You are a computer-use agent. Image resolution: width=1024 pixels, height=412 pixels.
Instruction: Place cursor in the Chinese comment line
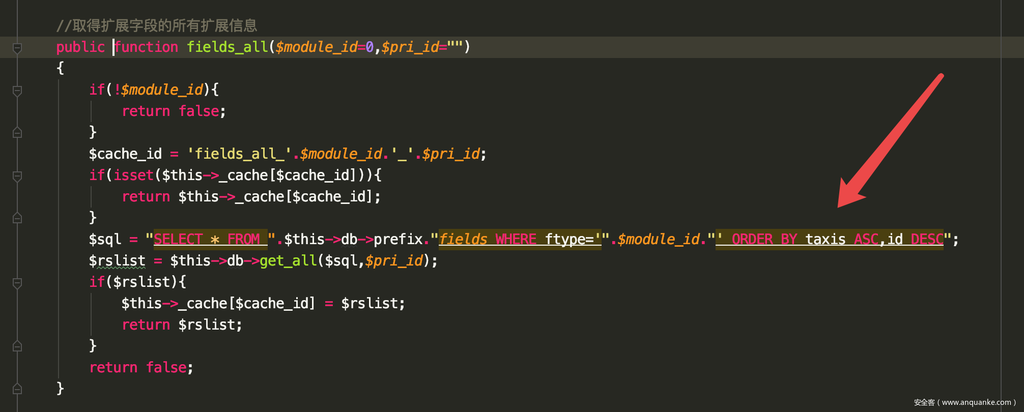click(x=156, y=25)
